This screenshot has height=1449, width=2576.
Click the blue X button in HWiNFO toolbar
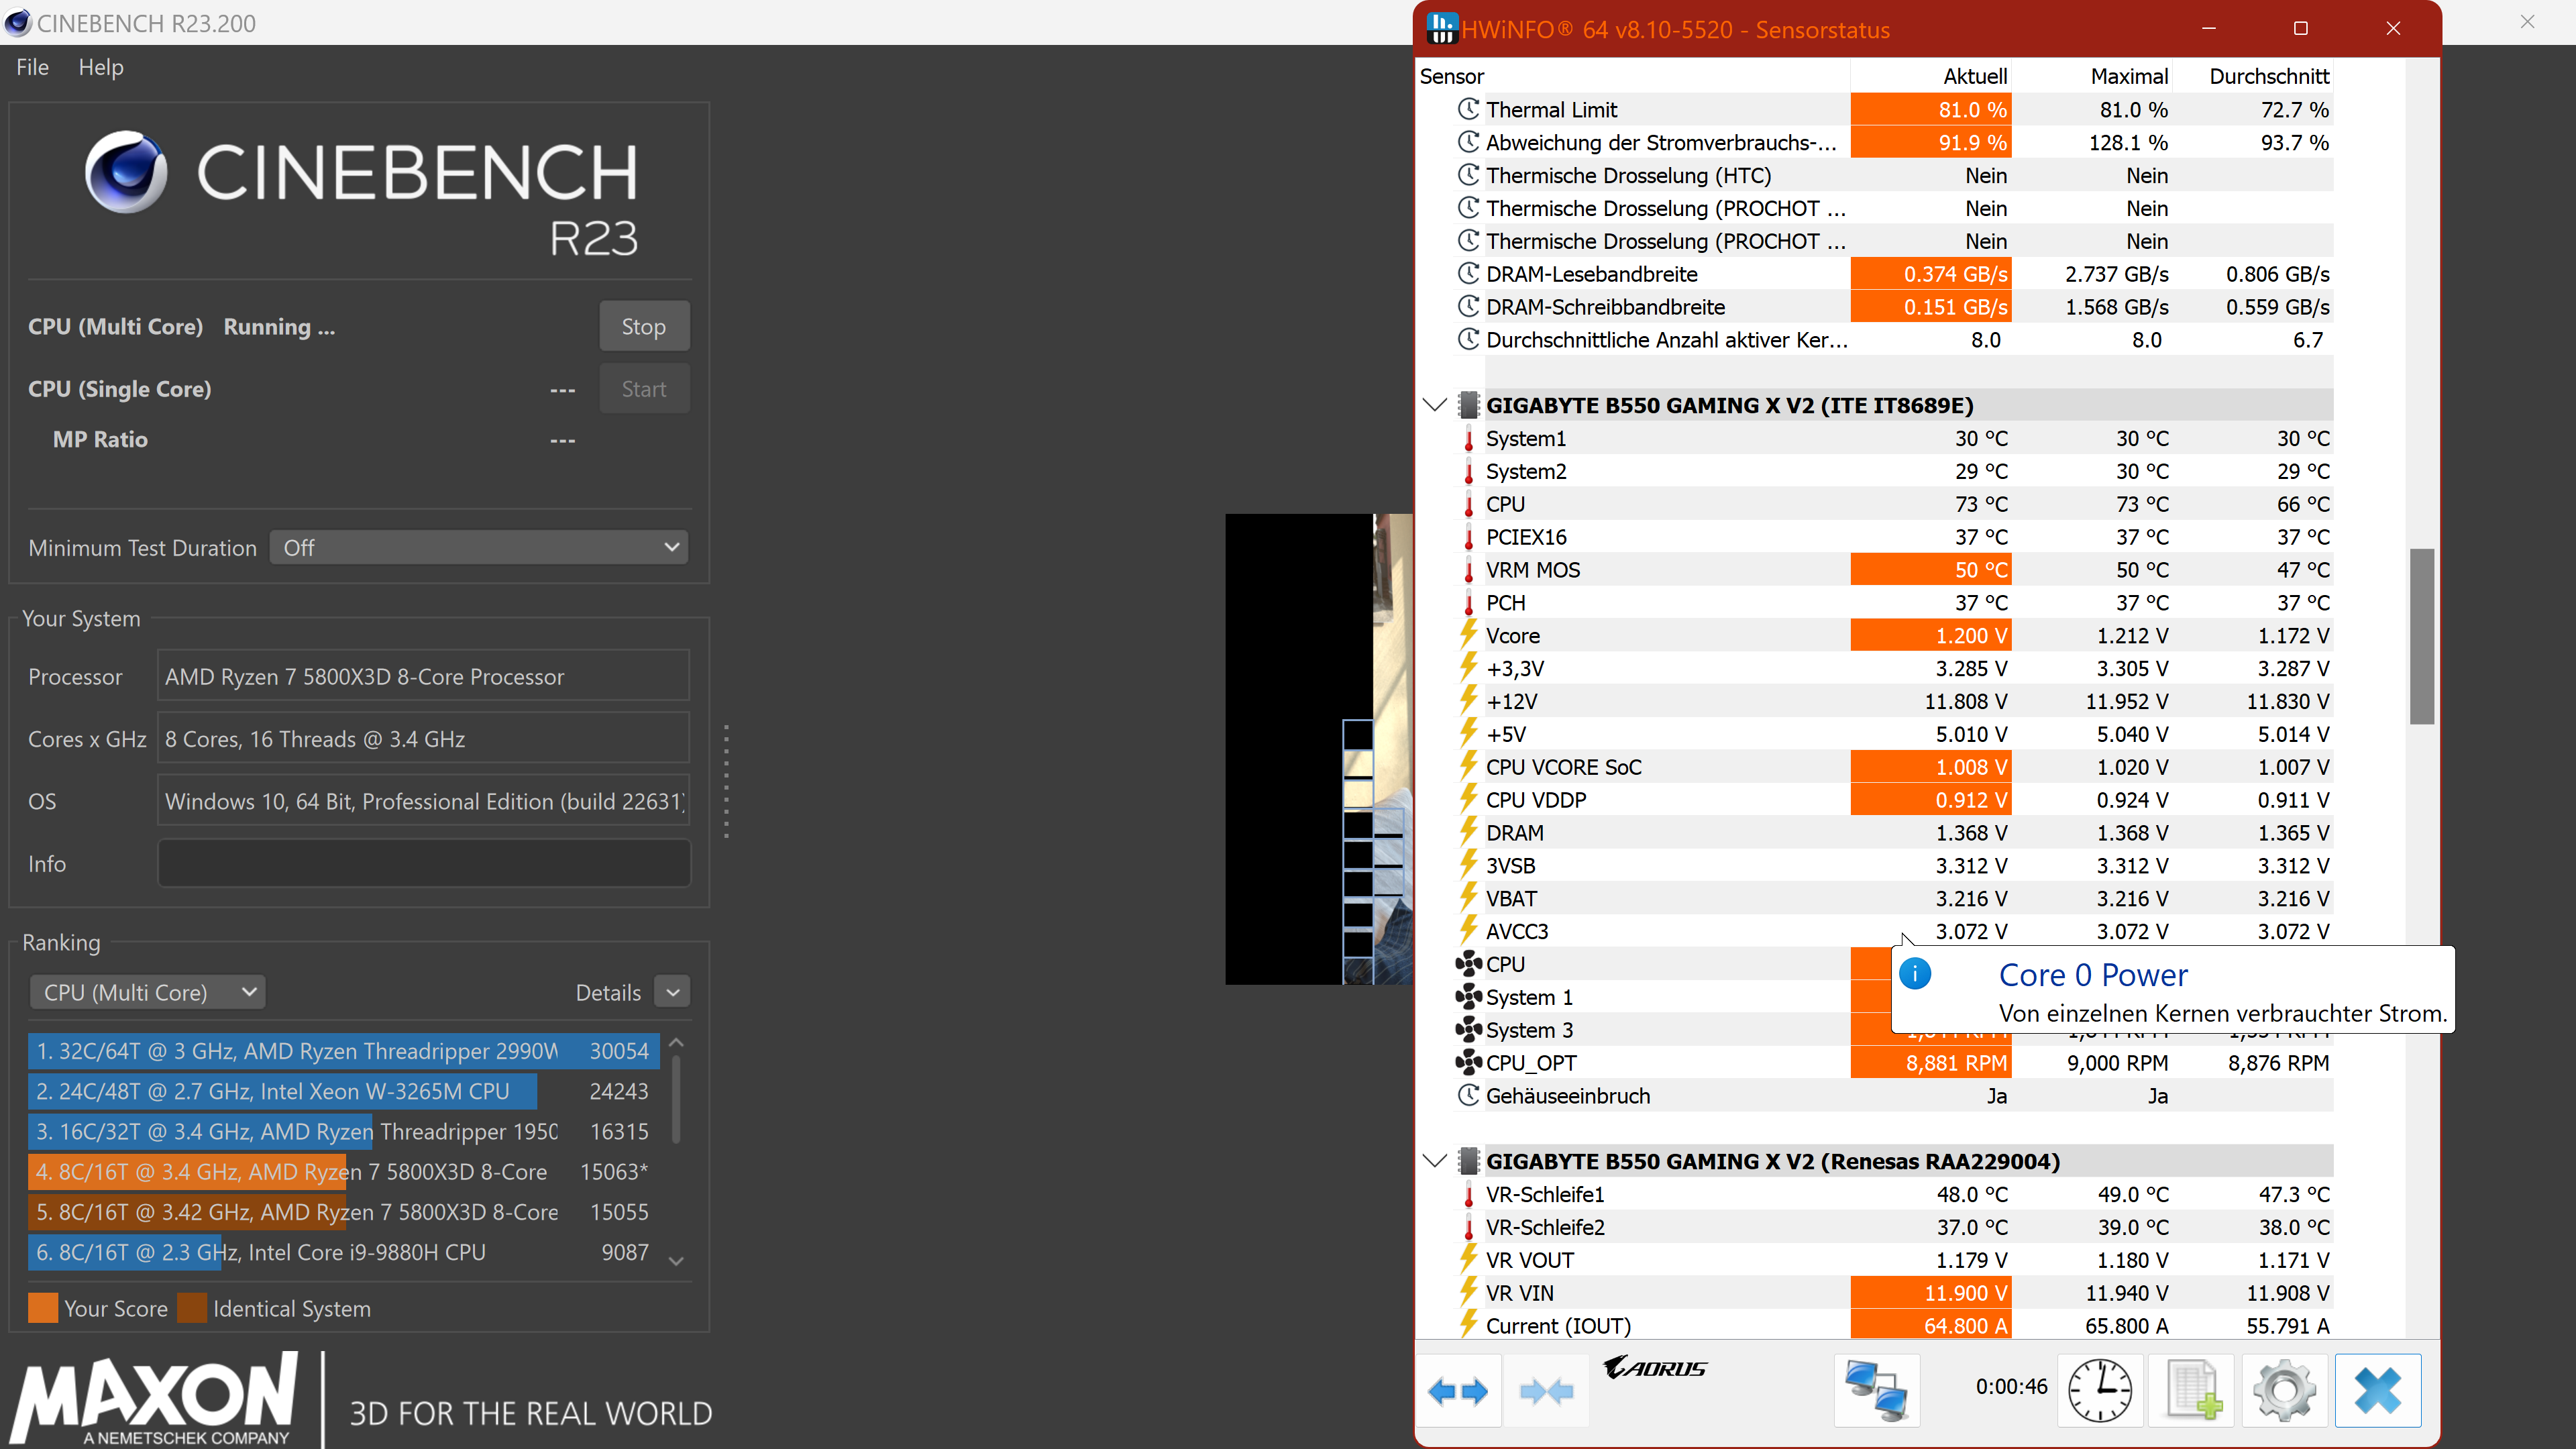click(2377, 1390)
